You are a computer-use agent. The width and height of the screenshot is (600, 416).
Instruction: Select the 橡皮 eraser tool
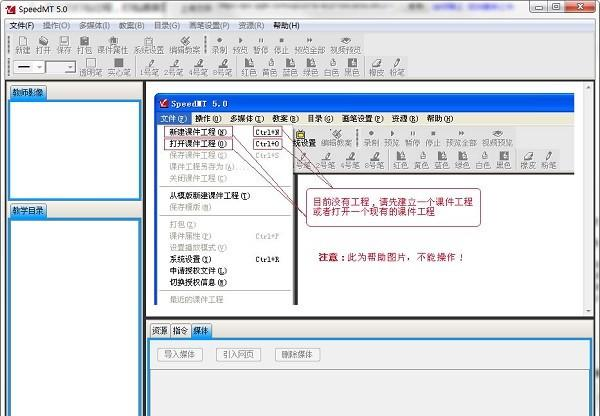pos(377,67)
